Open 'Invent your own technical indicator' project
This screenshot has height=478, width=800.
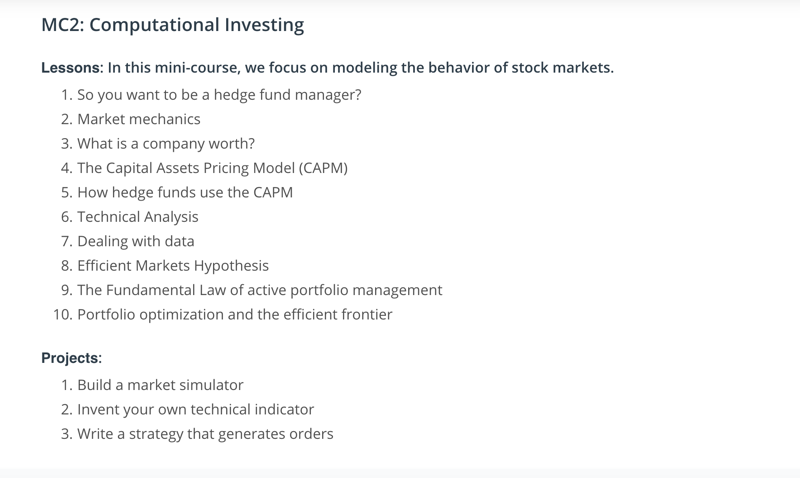click(x=195, y=410)
